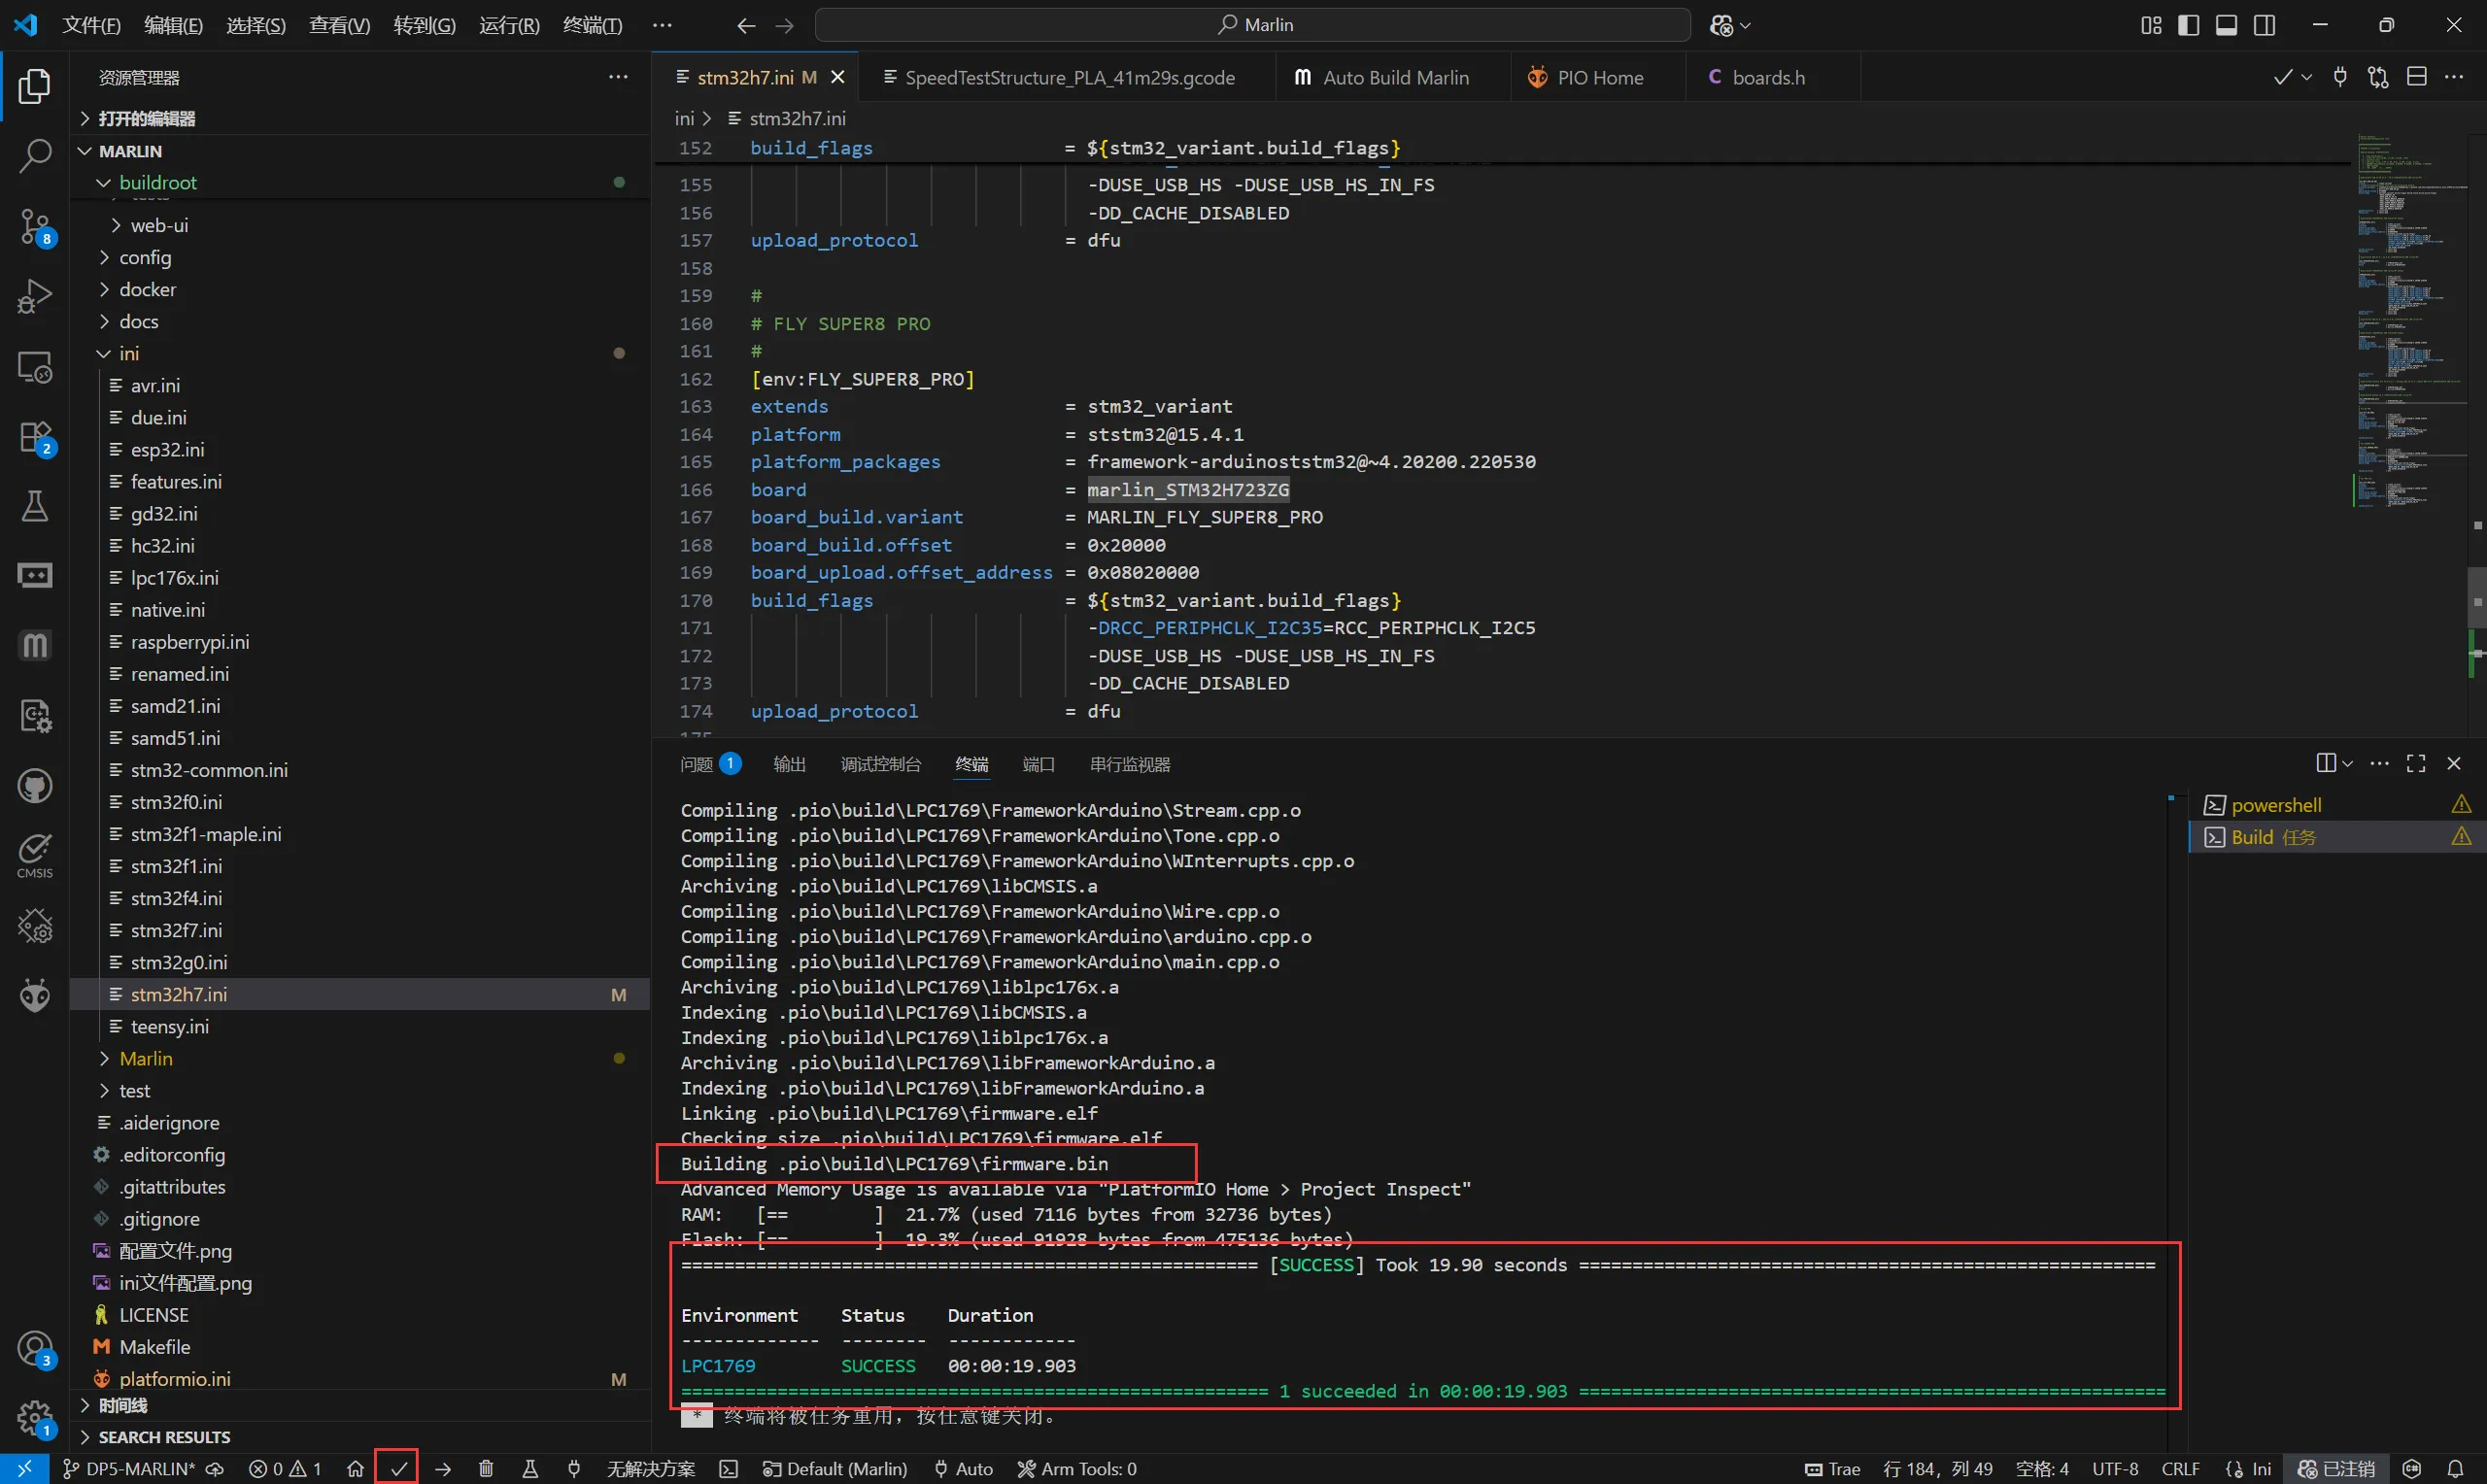Toggle primary side bar layout button
The height and width of the screenshot is (1484, 2487).
(x=2188, y=25)
